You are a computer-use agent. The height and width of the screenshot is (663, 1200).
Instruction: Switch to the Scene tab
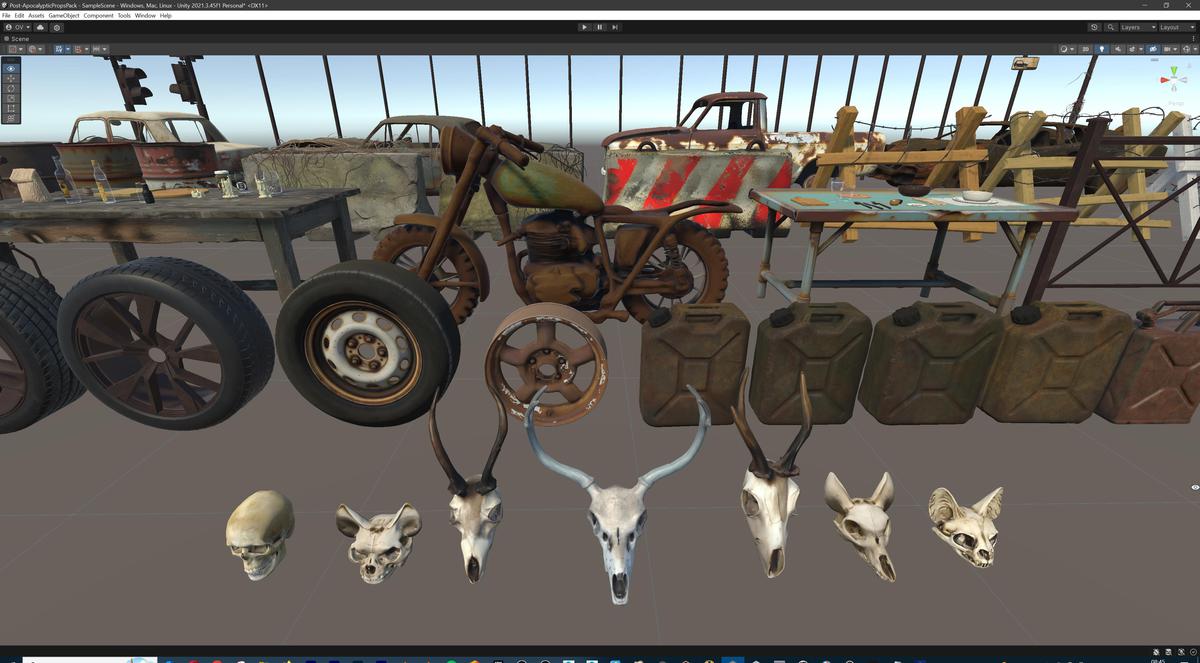18,38
